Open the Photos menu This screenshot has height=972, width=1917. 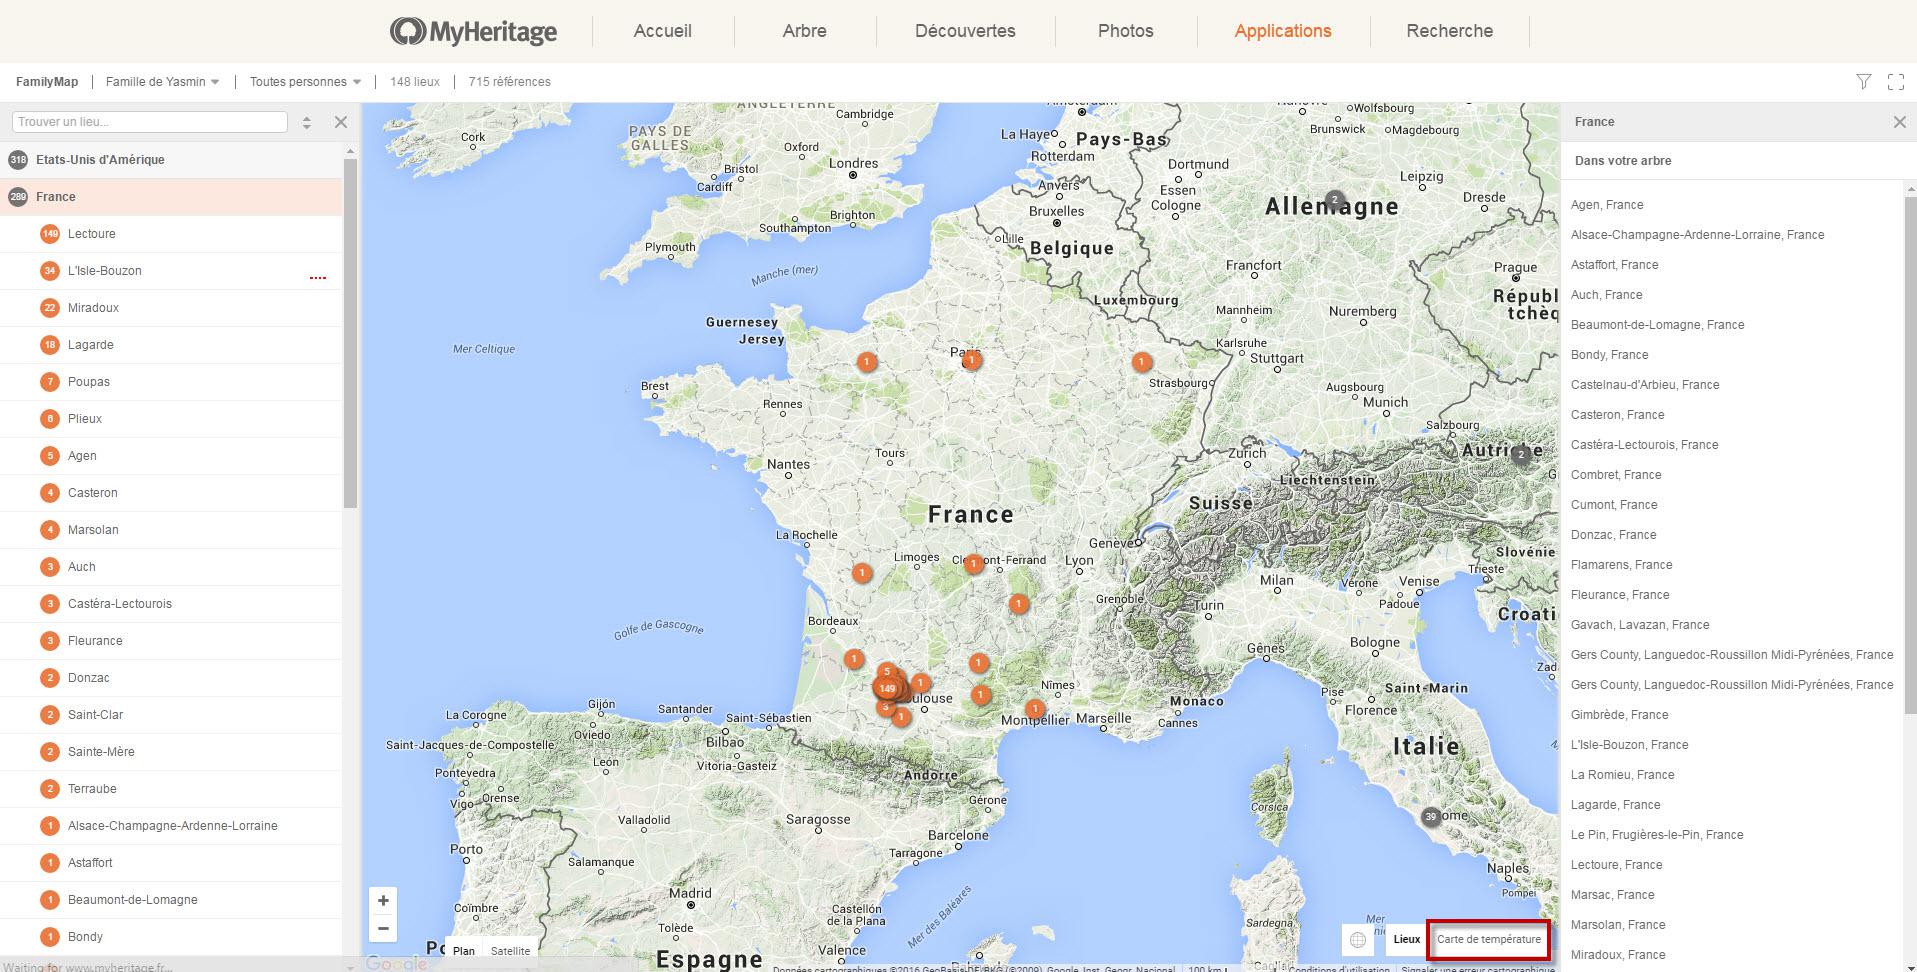pyautogui.click(x=1126, y=31)
